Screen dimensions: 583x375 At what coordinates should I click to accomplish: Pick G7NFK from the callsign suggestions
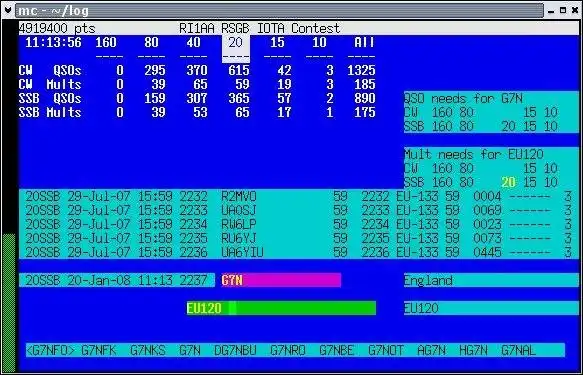(x=99, y=350)
